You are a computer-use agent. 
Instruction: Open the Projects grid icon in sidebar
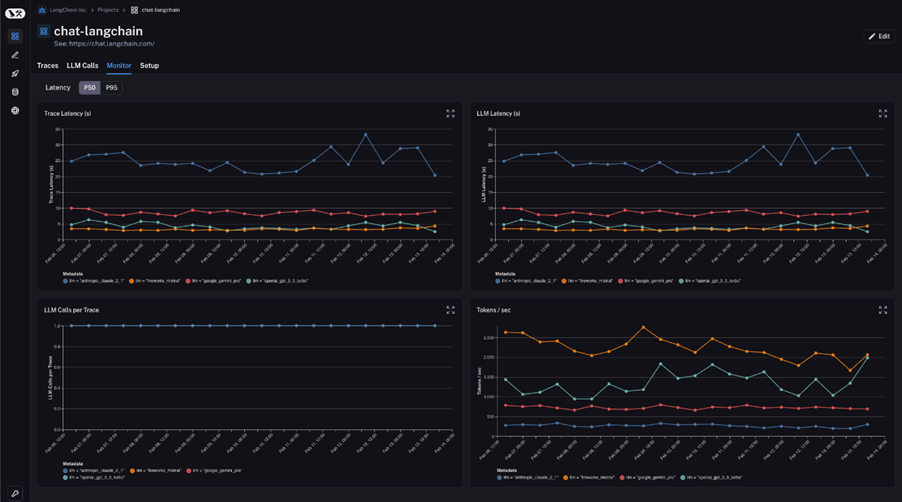(x=15, y=36)
